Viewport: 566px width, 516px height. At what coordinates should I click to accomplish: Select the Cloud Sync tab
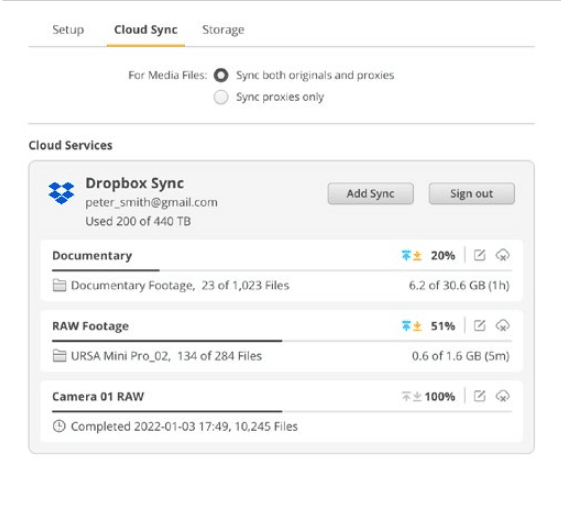(x=146, y=30)
